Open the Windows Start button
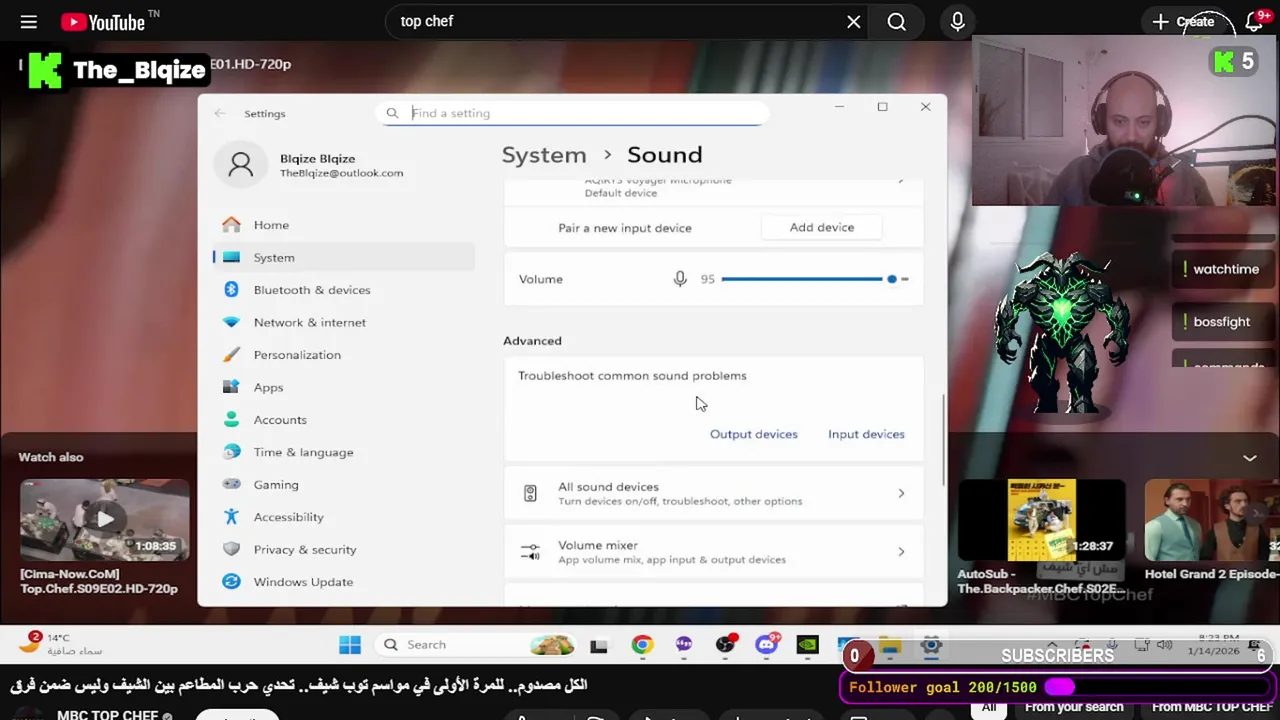Image resolution: width=1280 pixels, height=720 pixels. click(x=349, y=645)
